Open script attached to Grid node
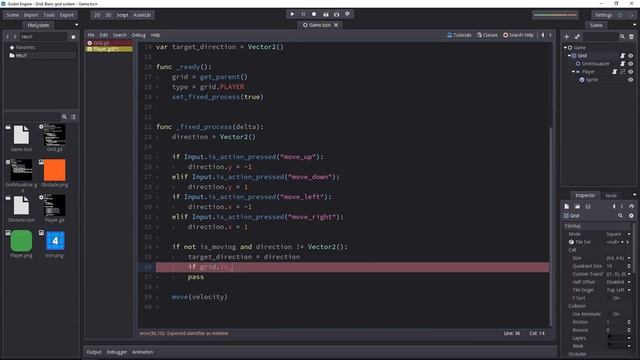This screenshot has height=360, width=640. pyautogui.click(x=622, y=56)
